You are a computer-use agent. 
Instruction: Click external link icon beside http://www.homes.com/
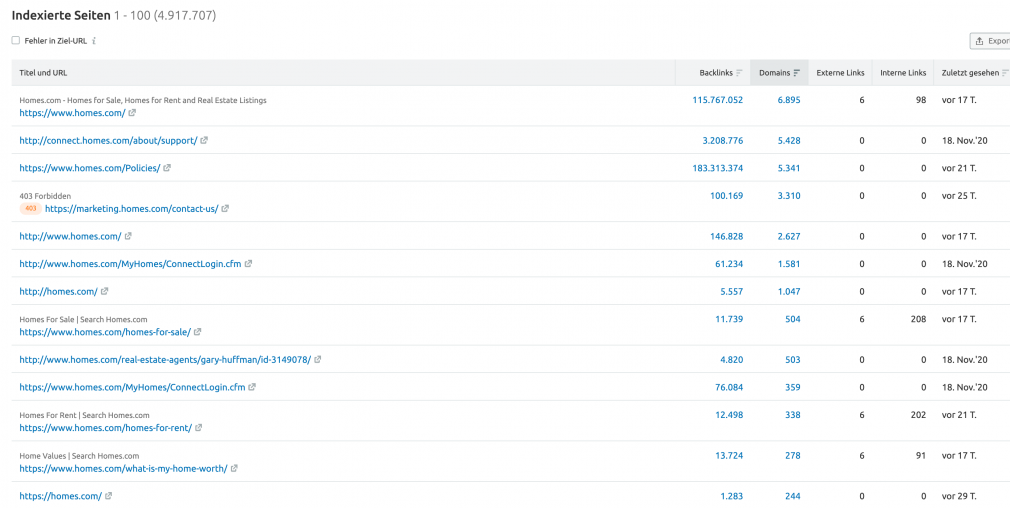128,236
